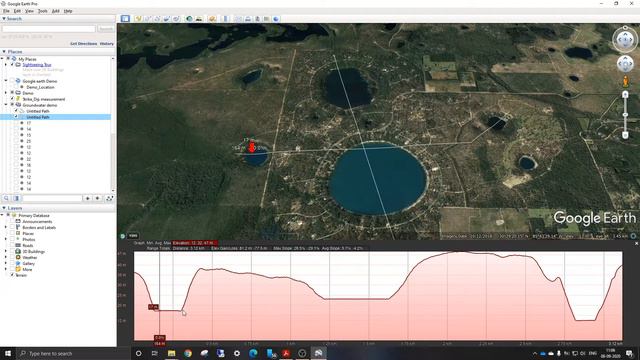Open the Sightseeing Tour link
The image size is (640, 360).
pos(37,65)
